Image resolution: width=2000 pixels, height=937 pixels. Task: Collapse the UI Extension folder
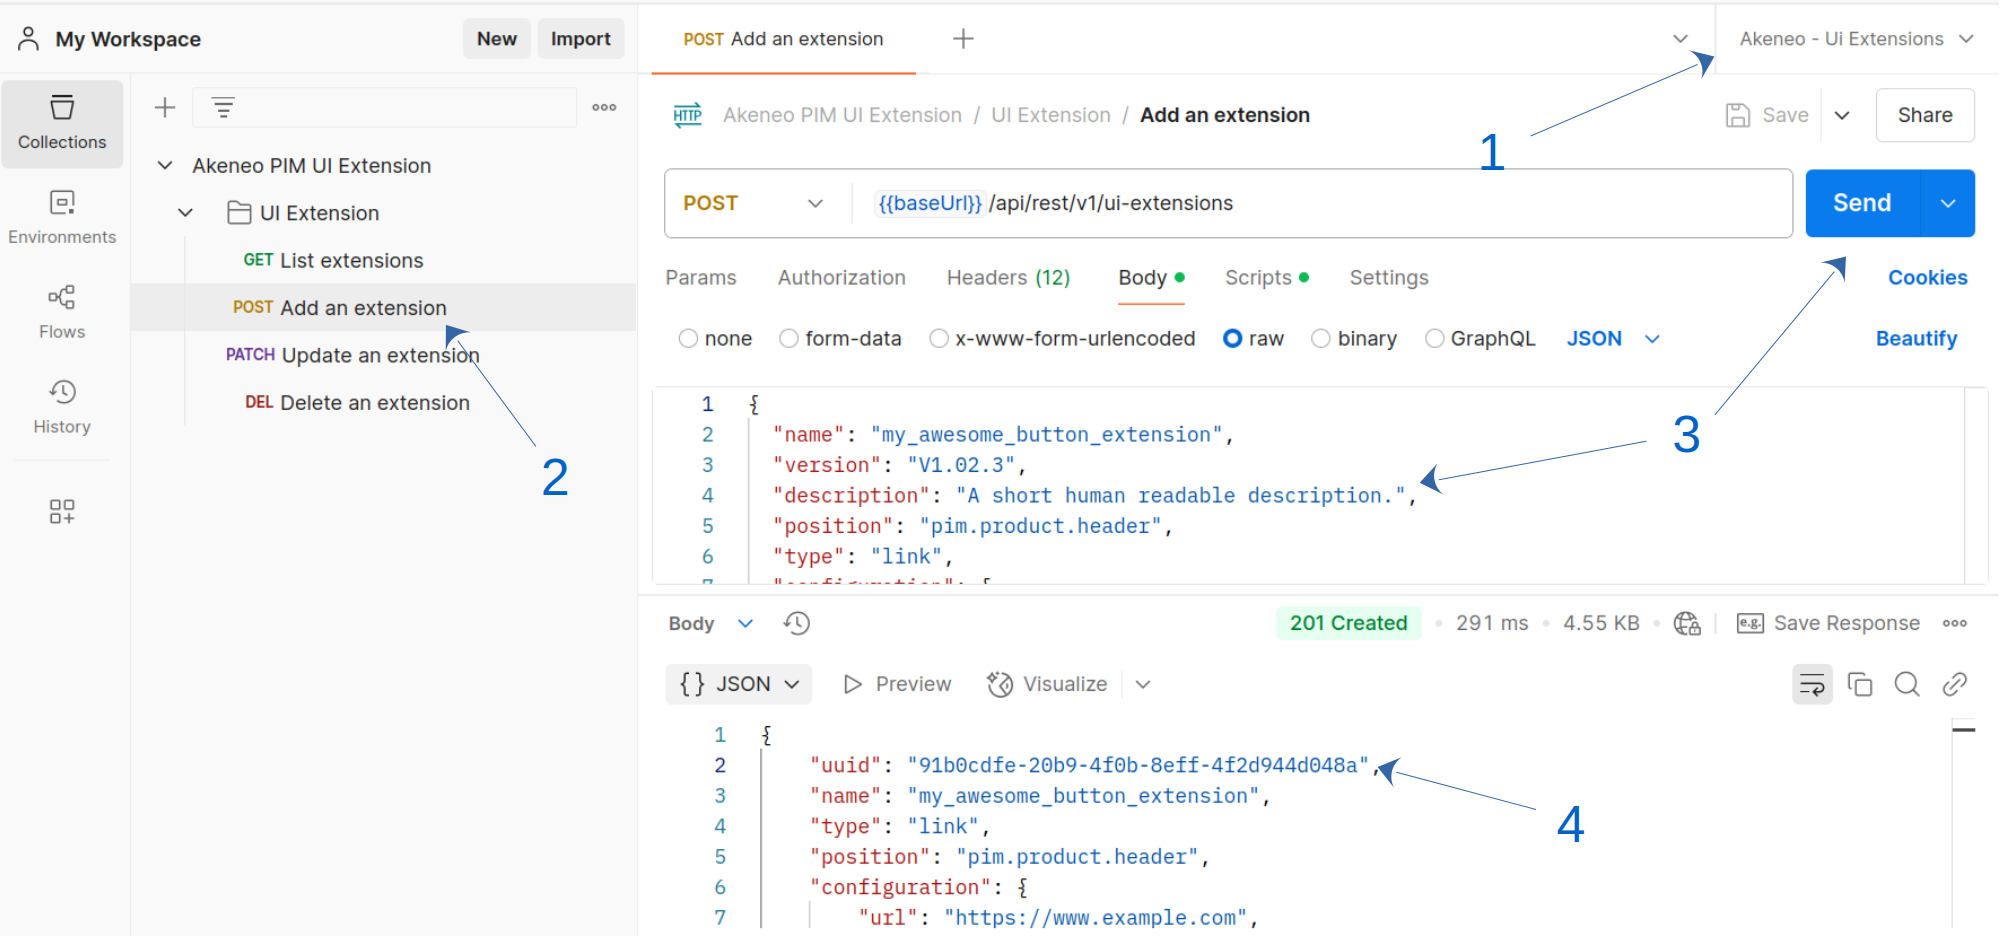tap(184, 212)
